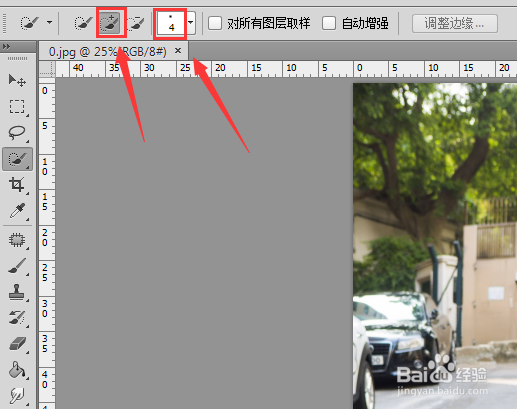
Task: Select the Spot Healing Brush tool
Action: tap(17, 240)
